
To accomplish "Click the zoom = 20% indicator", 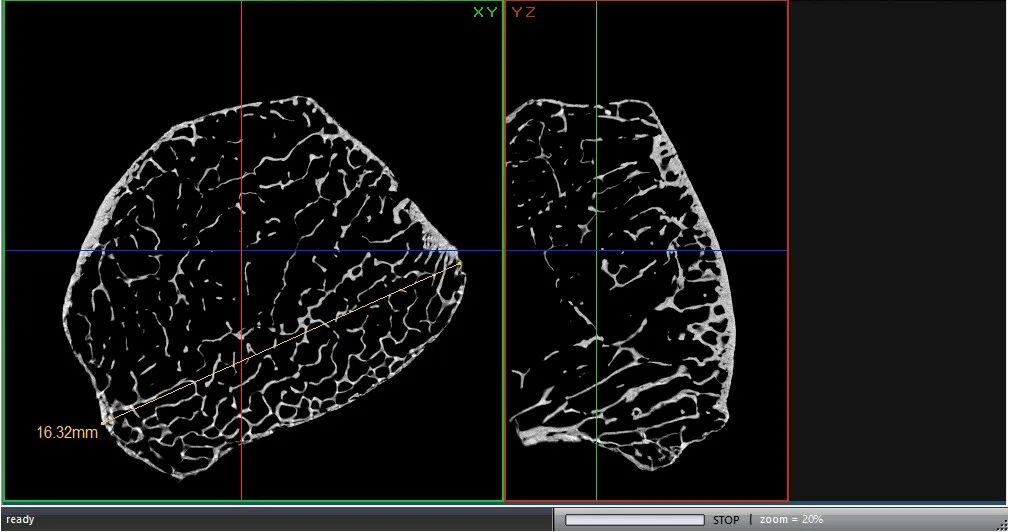I will (790, 520).
